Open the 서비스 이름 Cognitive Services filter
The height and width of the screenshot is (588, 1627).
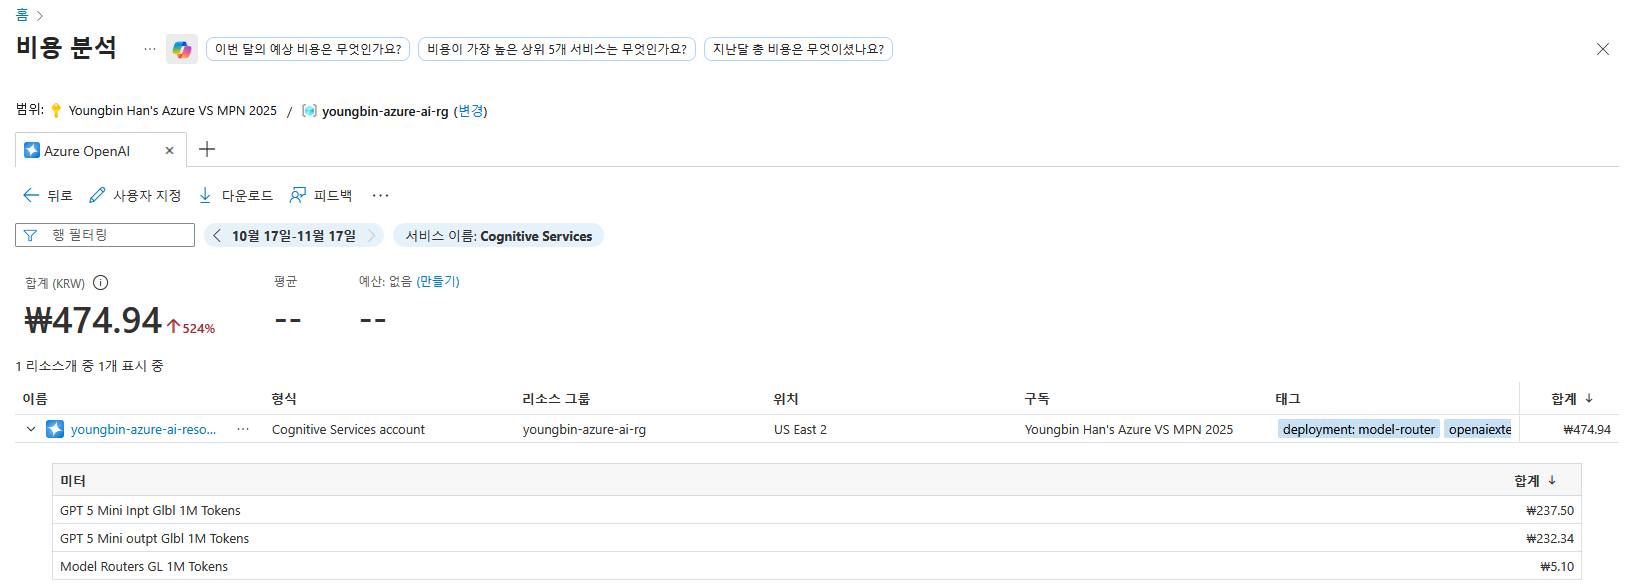pyautogui.click(x=498, y=236)
